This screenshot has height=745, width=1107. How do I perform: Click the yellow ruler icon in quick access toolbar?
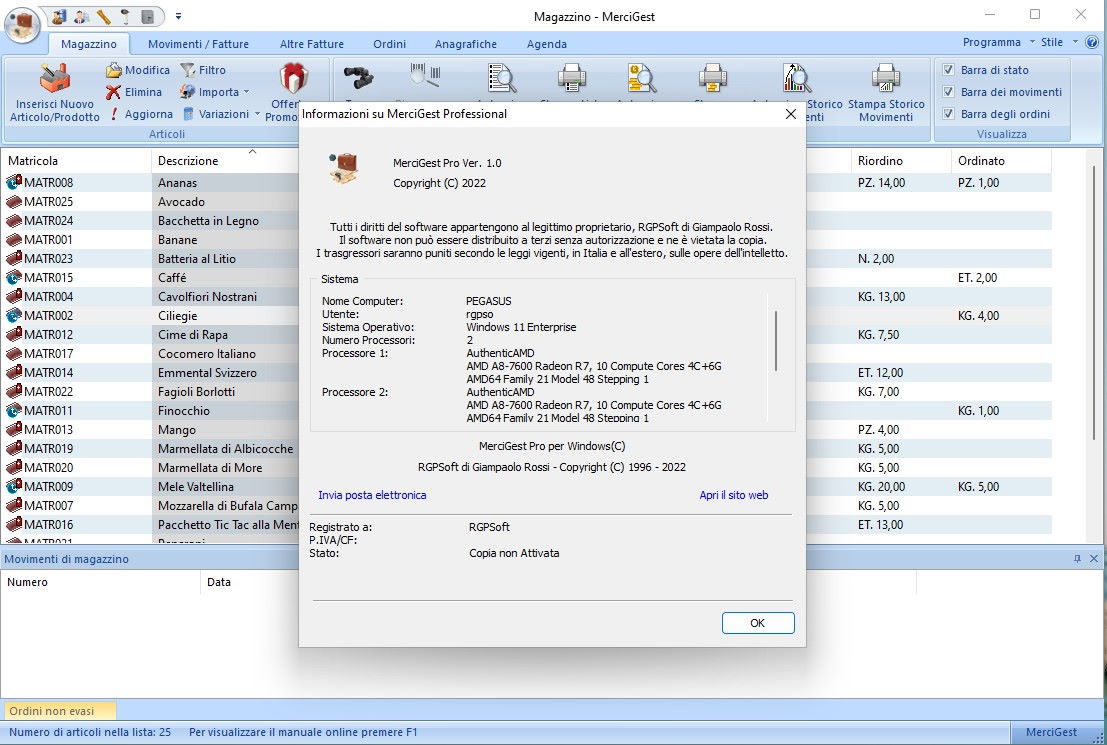coord(104,16)
